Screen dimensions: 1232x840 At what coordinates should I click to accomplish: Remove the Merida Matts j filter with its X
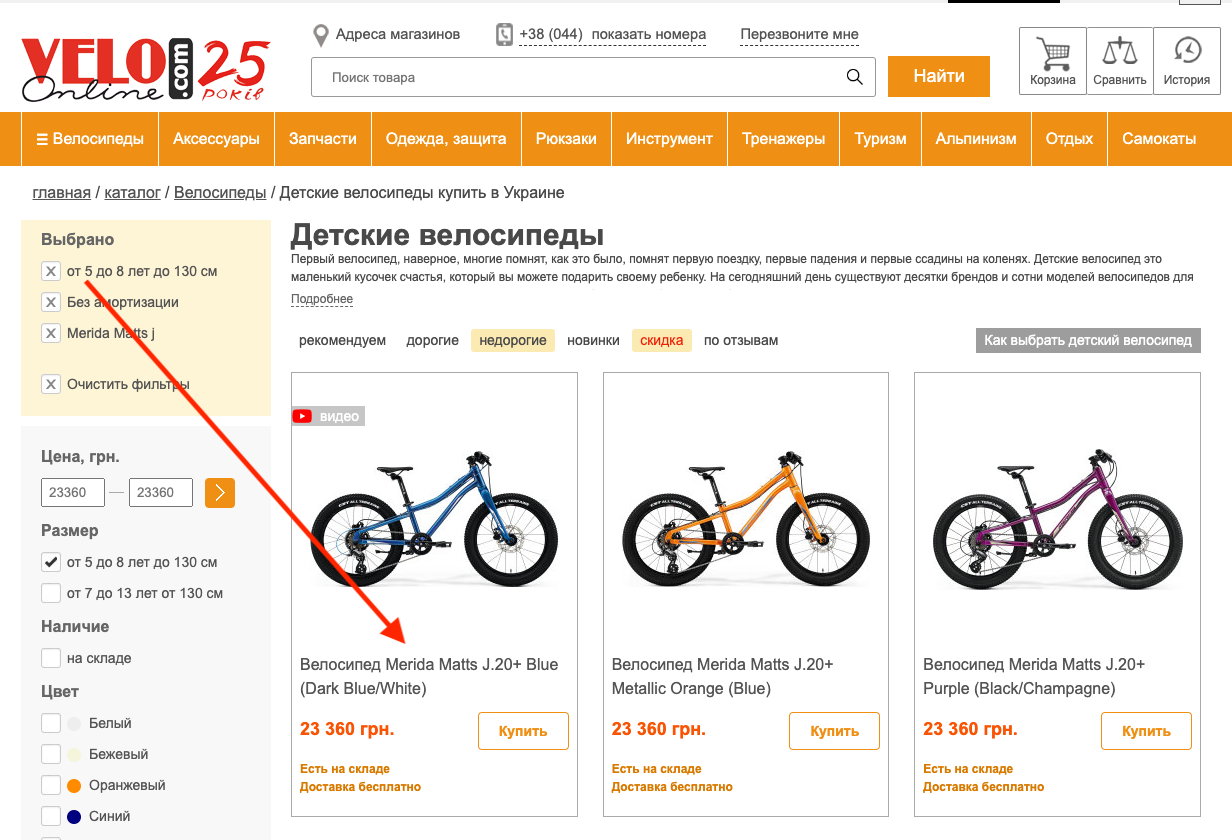[x=51, y=333]
